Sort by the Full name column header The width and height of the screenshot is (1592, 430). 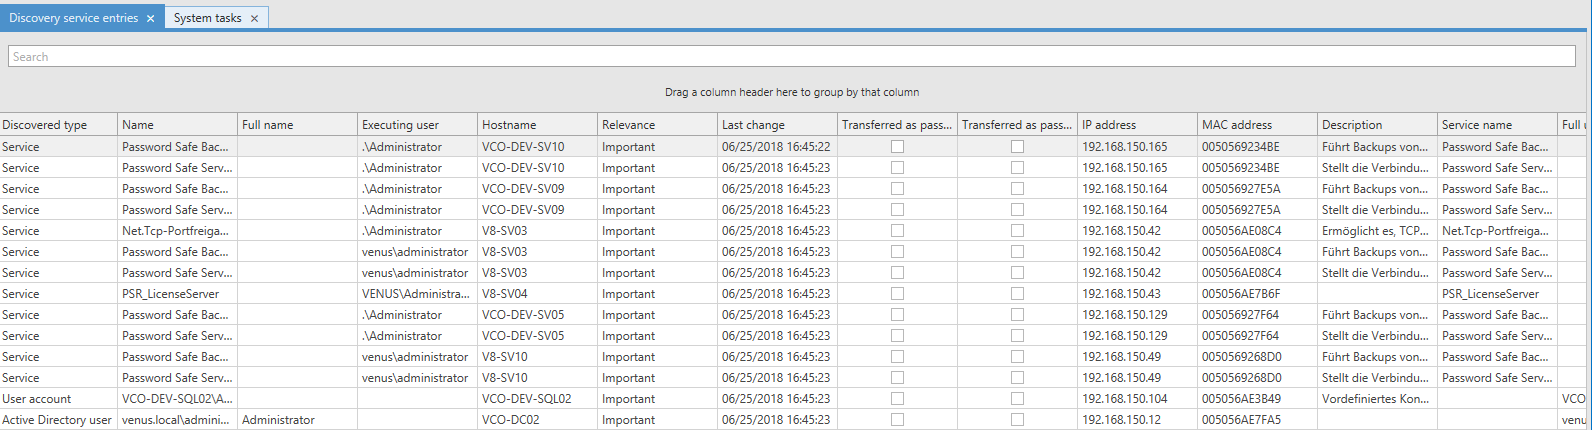click(298, 125)
